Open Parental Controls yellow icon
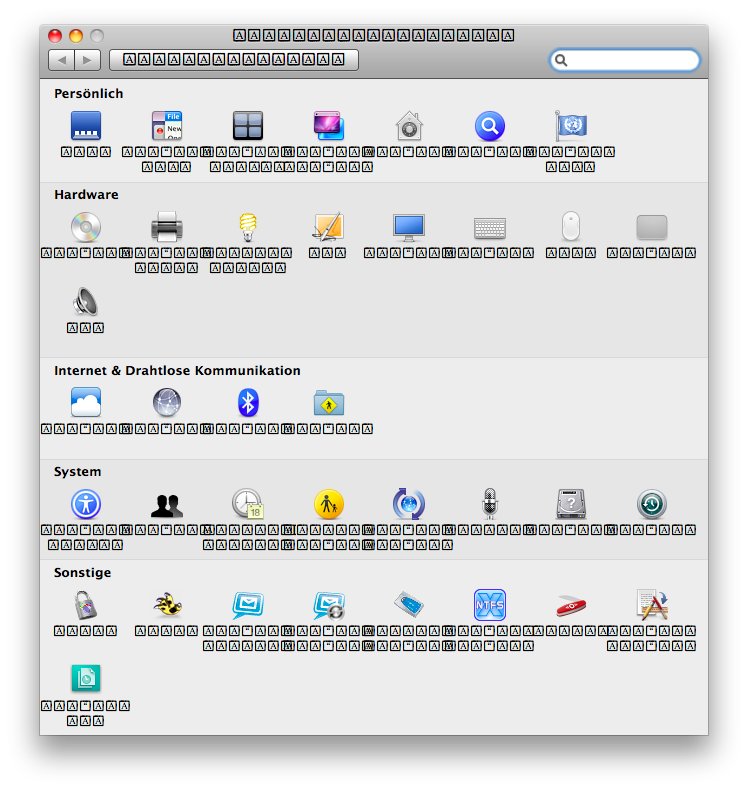This screenshot has width=748, height=790. click(x=329, y=504)
